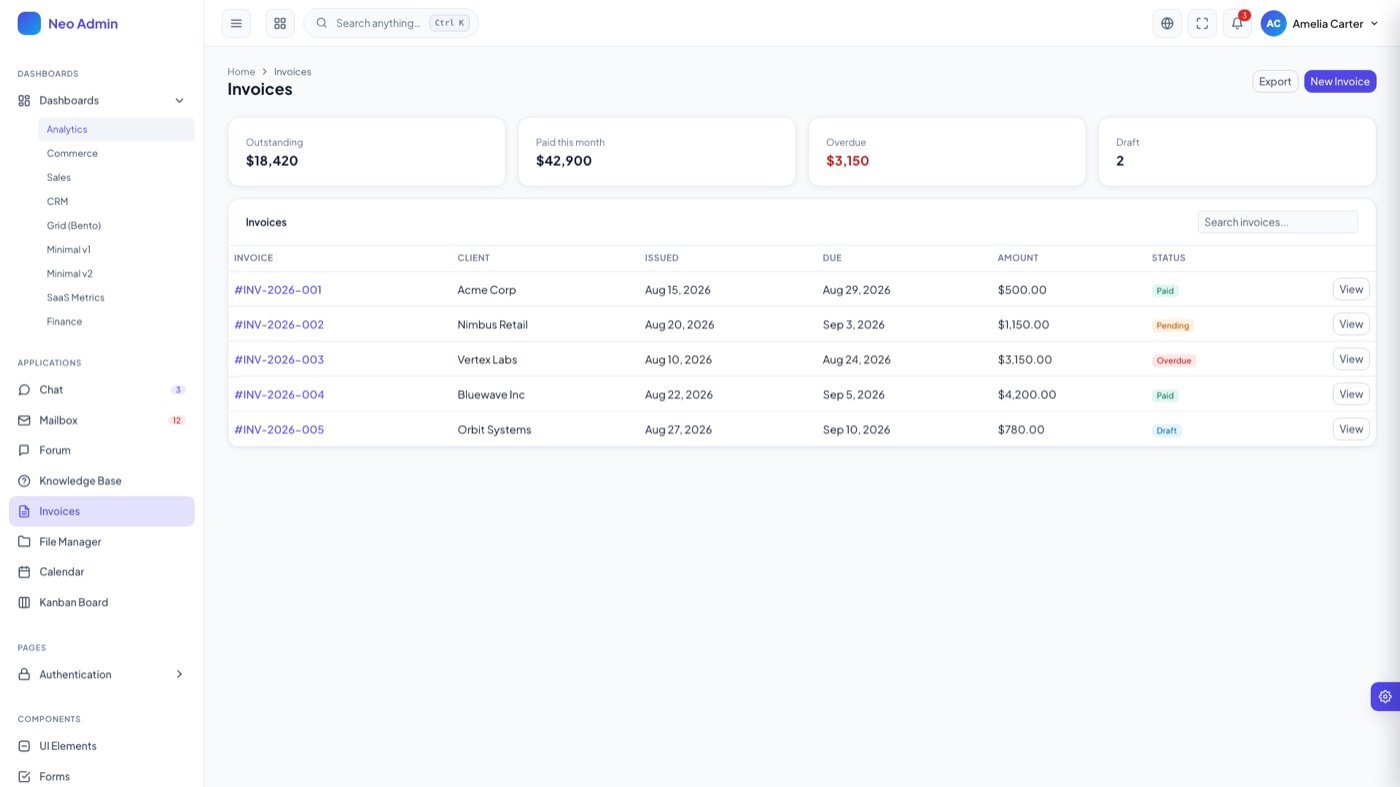This screenshot has width=1400, height=787.
Task: Open the Commerce dashboard menu item
Action: click(116, 153)
